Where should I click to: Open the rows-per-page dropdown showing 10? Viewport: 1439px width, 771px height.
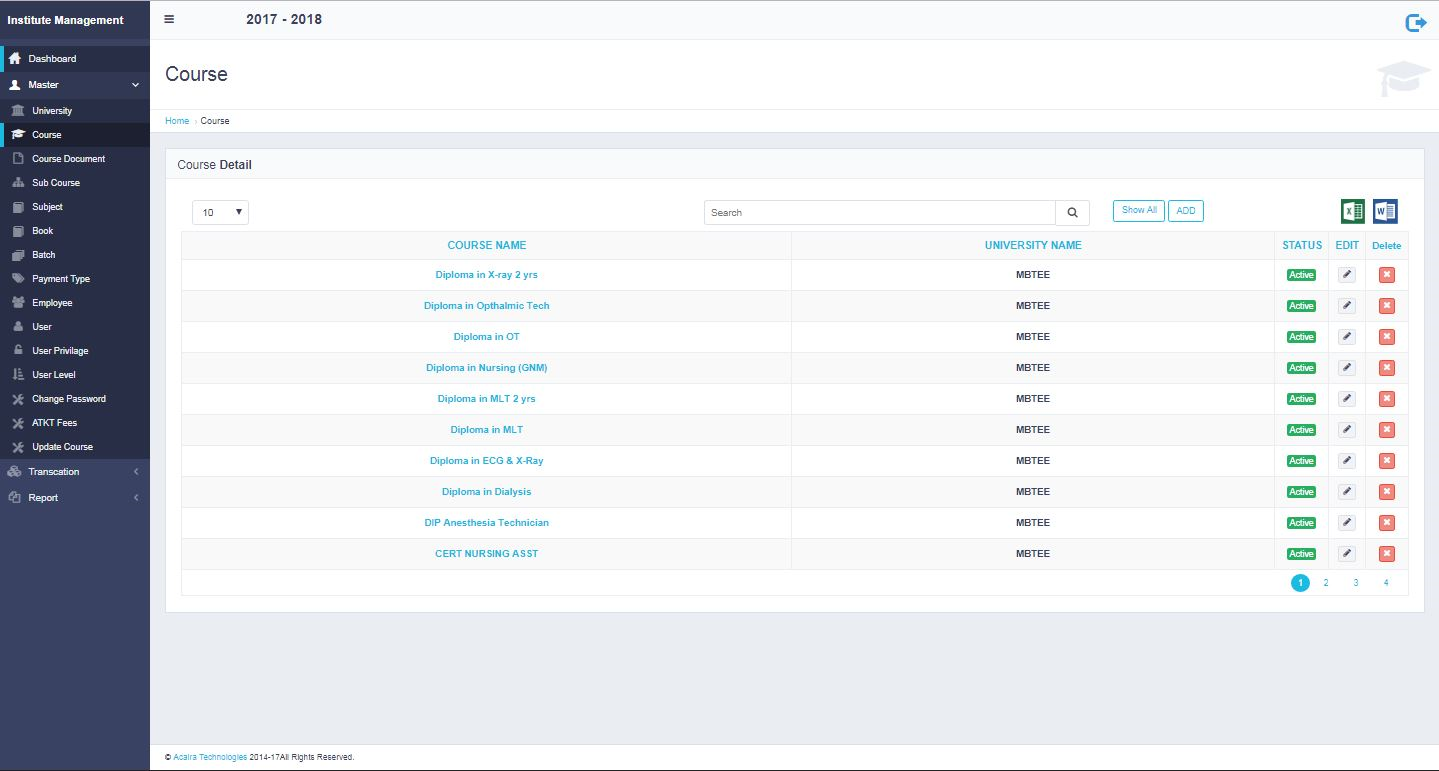click(220, 213)
